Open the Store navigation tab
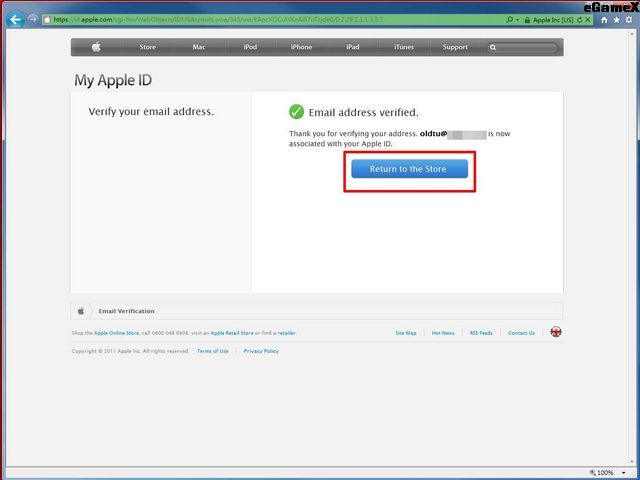The width and height of the screenshot is (640, 480). pyautogui.click(x=147, y=47)
